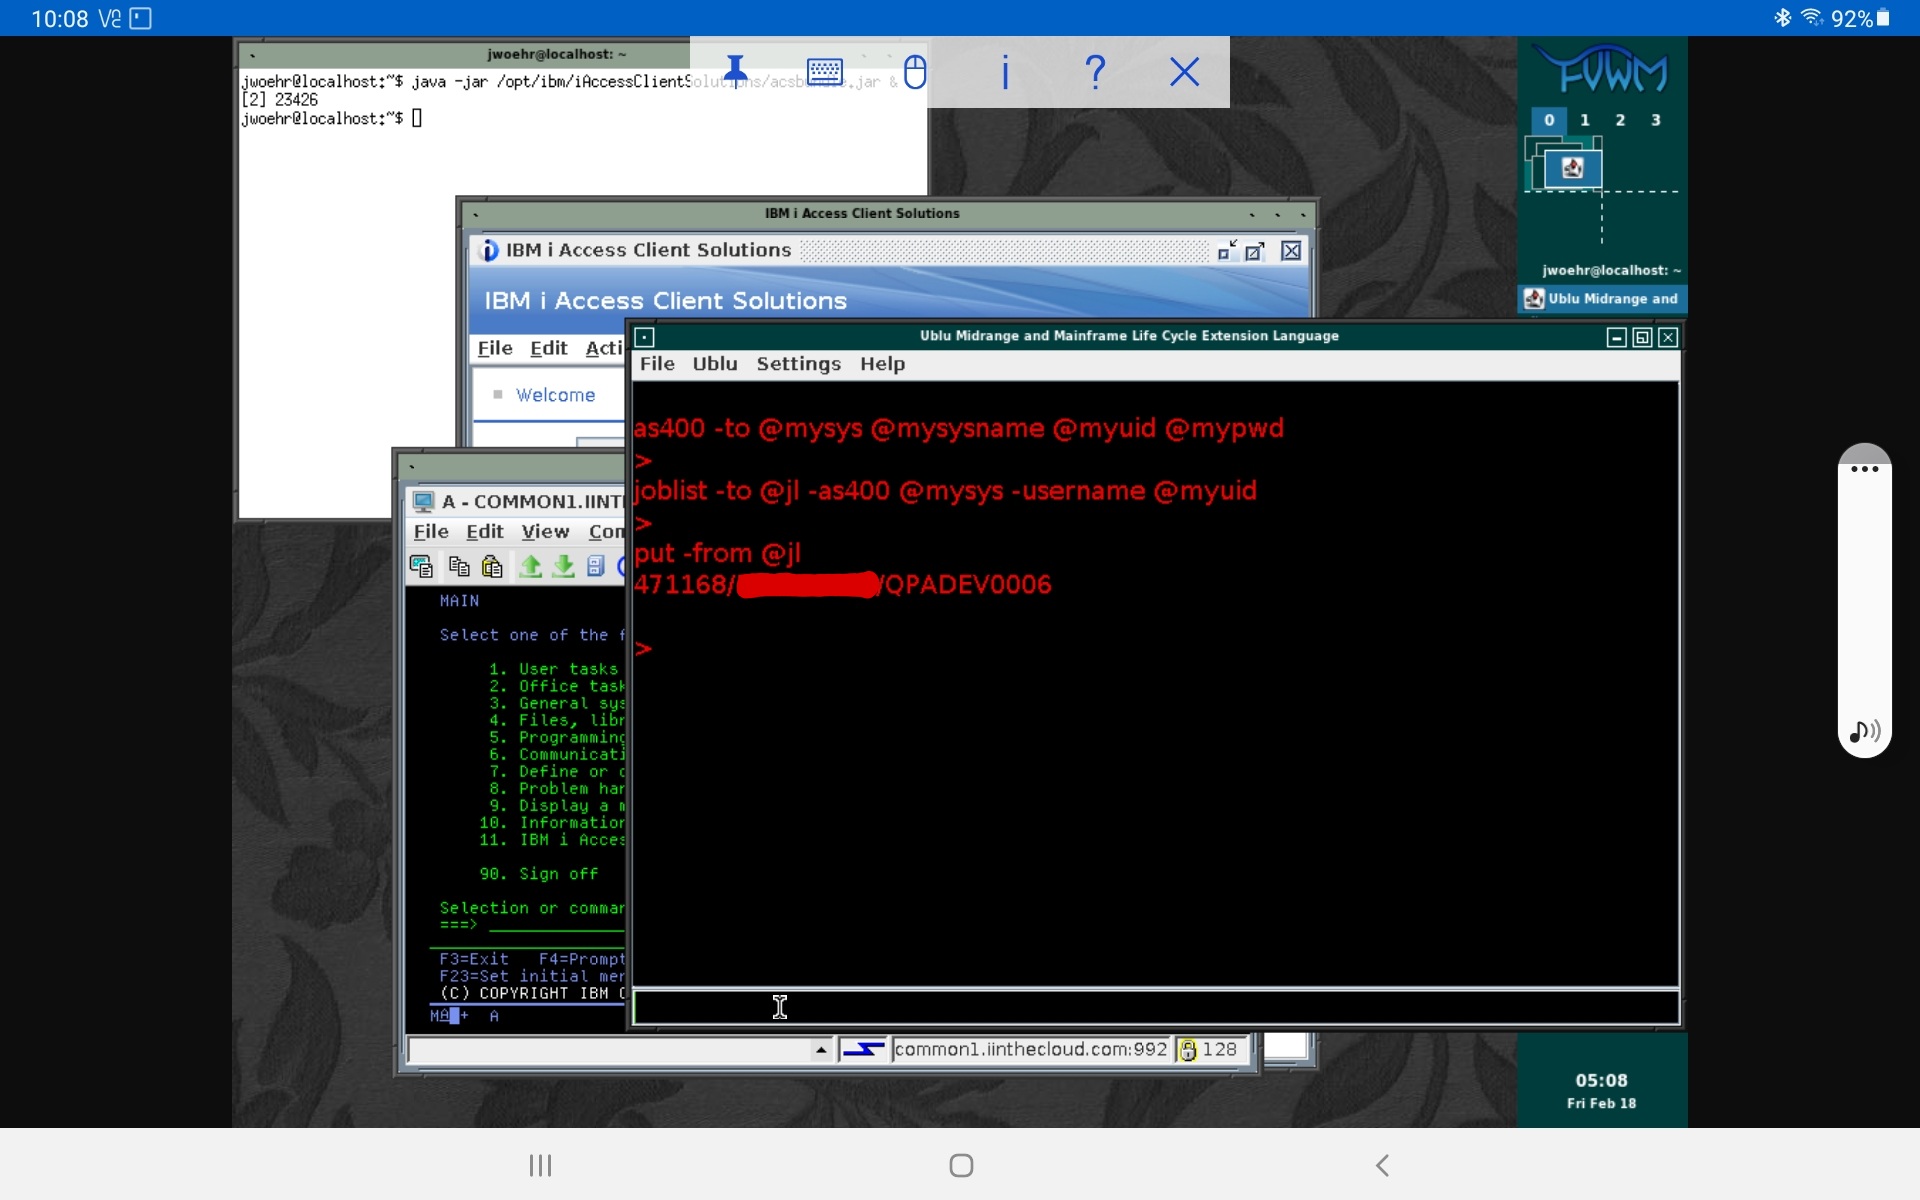Click the connection status icon in emulator status bar
This screenshot has height=1200, width=1920.
863,1049
